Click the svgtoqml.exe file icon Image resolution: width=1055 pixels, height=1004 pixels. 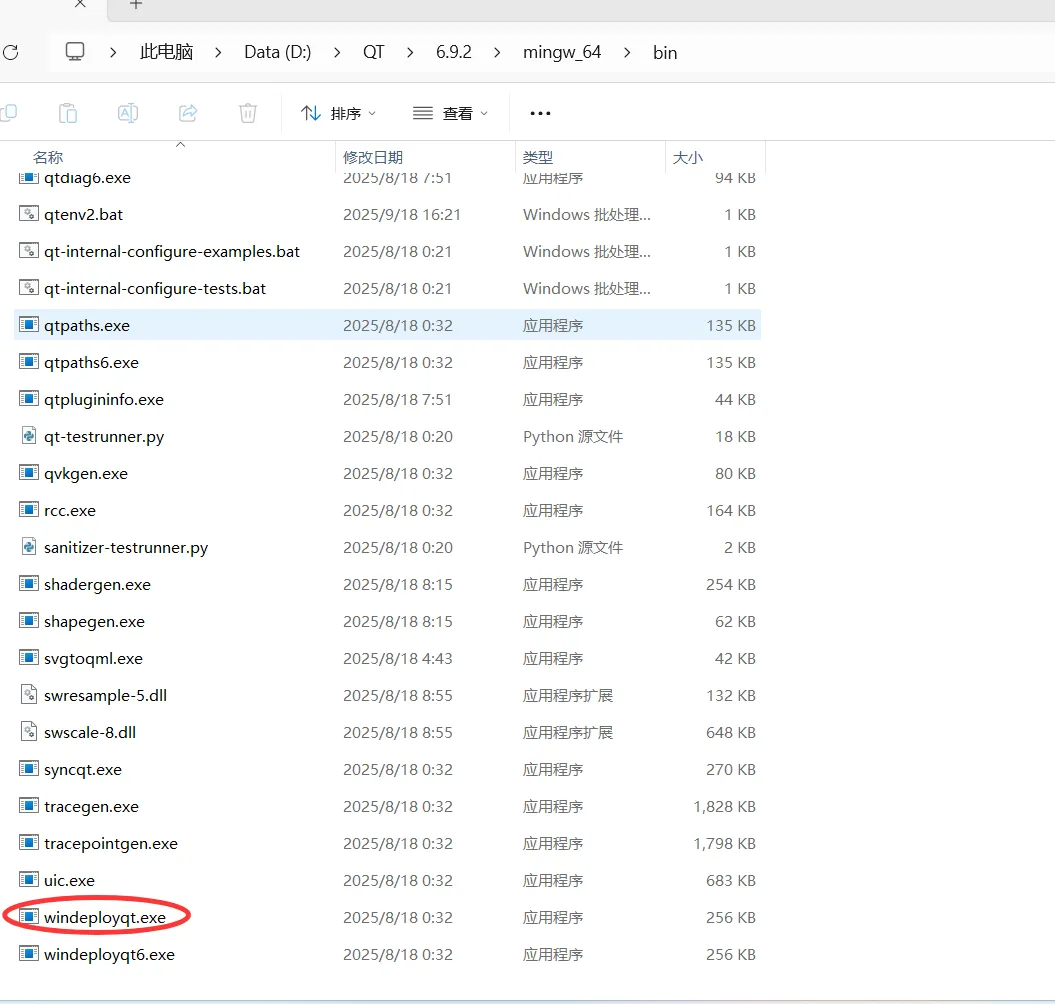[x=28, y=658]
